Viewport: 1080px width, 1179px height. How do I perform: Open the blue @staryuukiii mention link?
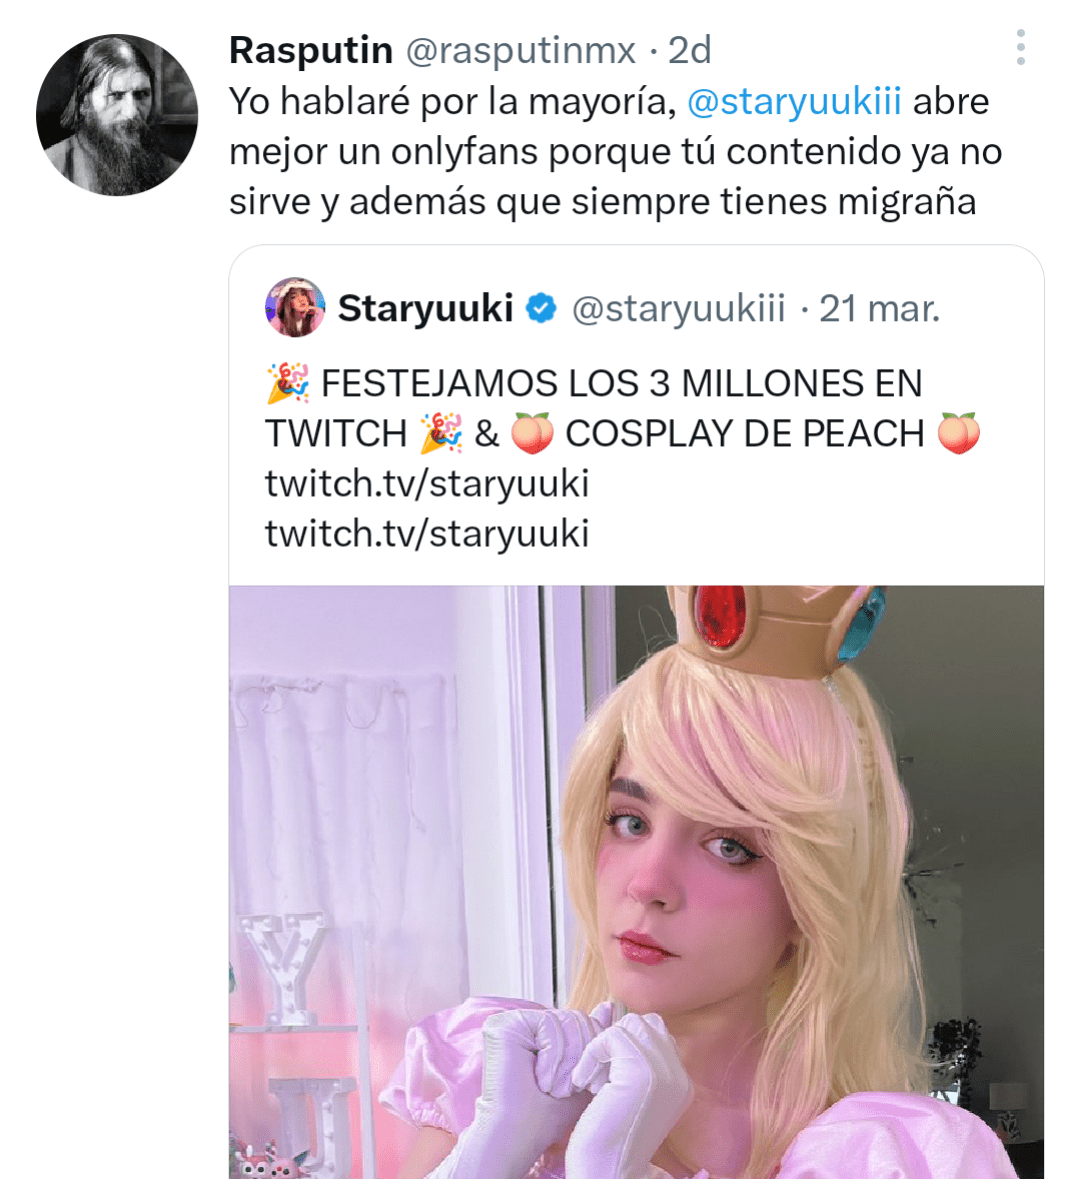(794, 101)
